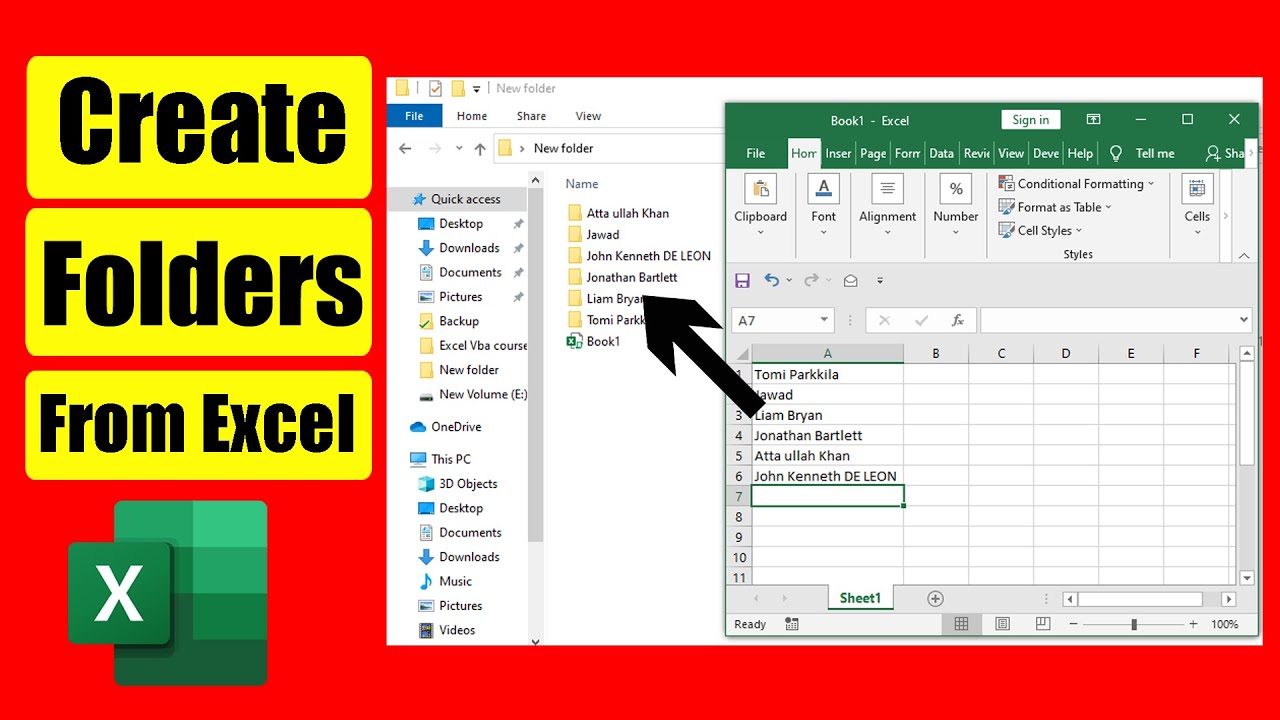Click the vertical scrollbar down arrow in Excel
Viewport: 1280px width, 720px height.
tap(1246, 578)
